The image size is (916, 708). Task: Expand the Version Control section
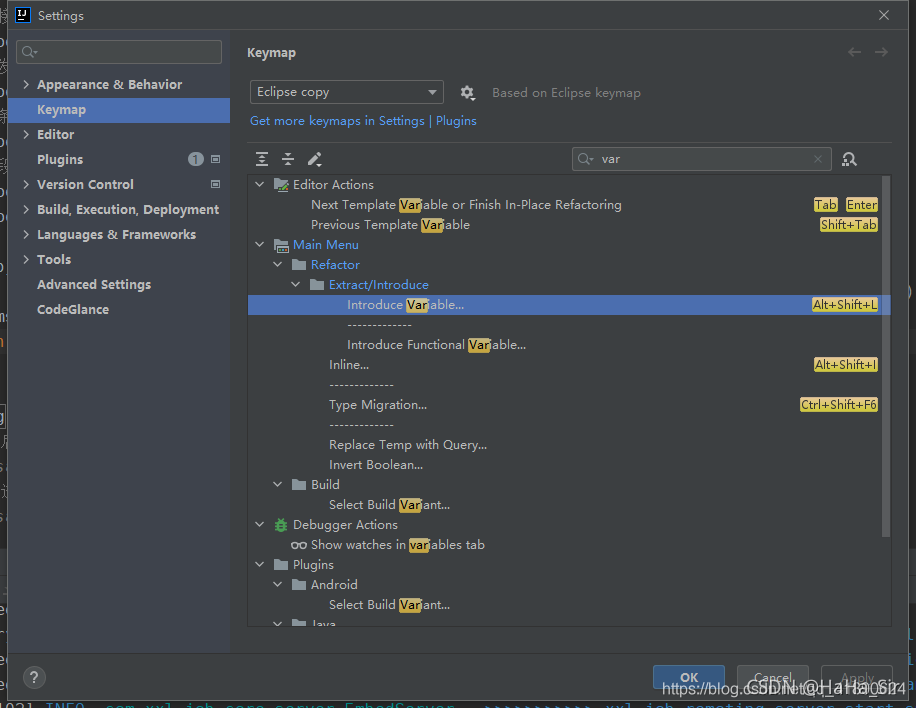pyautogui.click(x=26, y=184)
